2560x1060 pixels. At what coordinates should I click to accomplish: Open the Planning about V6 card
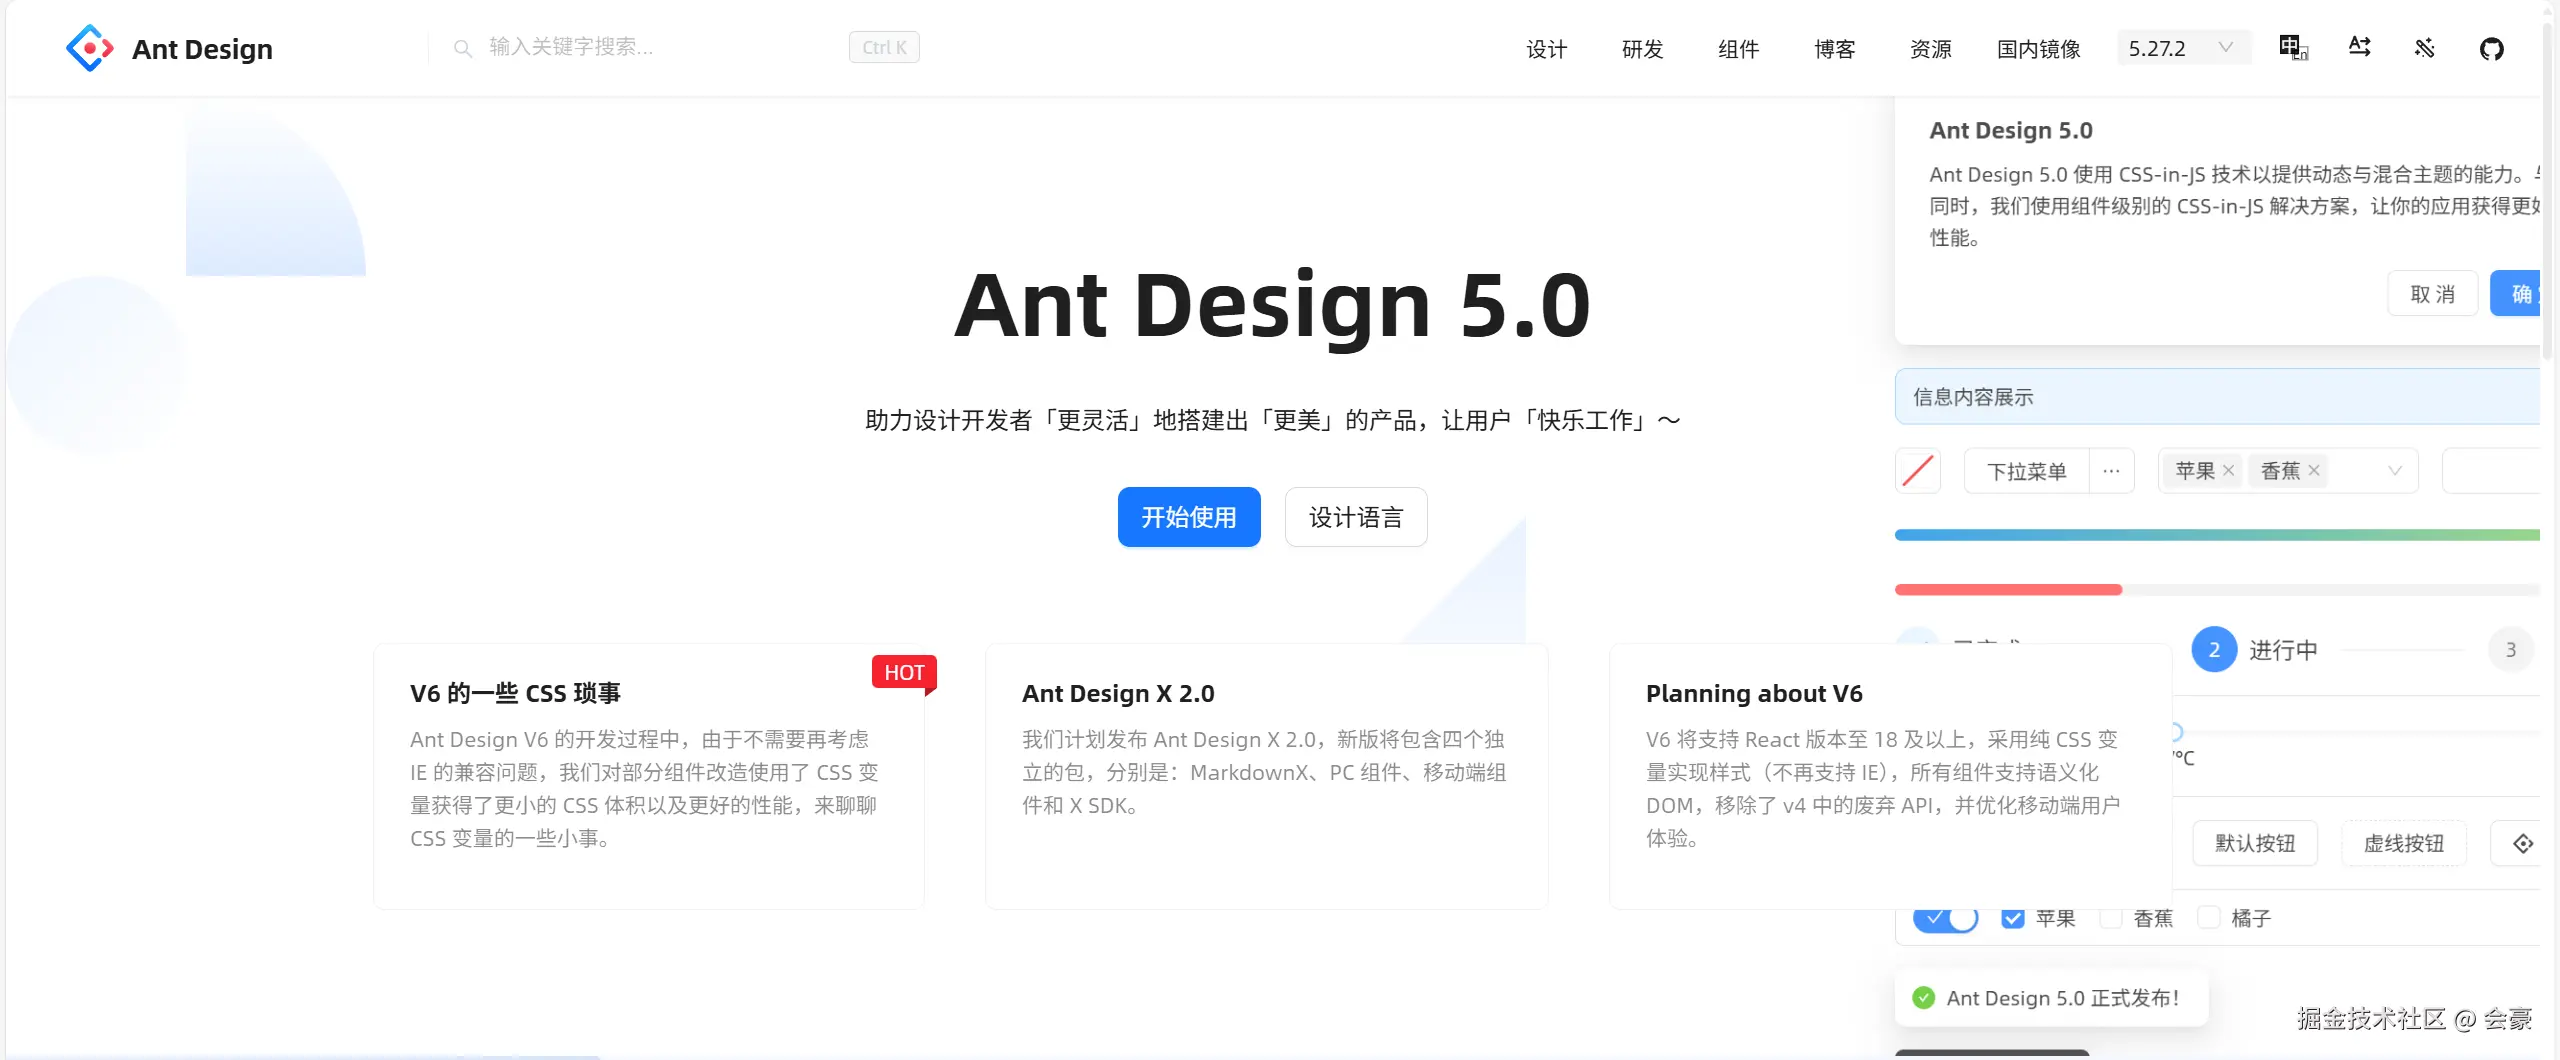coord(1890,777)
